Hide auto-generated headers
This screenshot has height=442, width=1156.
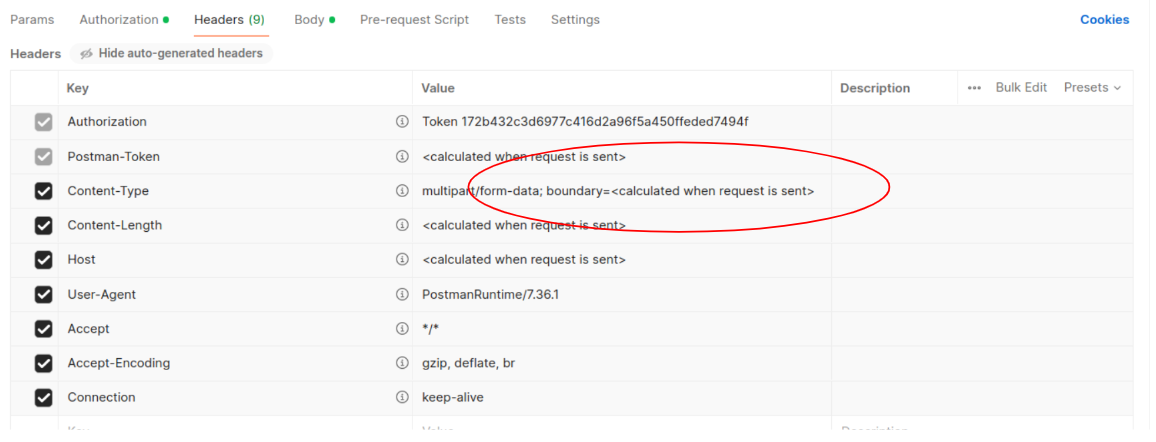coord(171,53)
